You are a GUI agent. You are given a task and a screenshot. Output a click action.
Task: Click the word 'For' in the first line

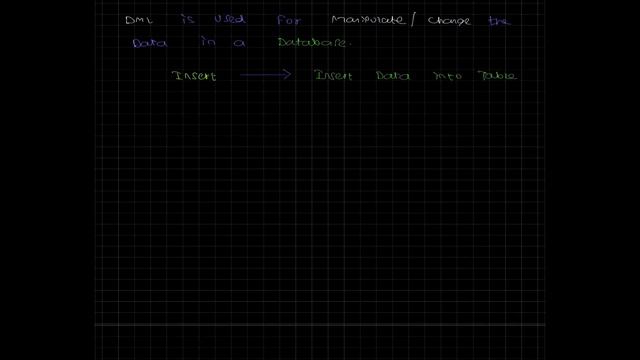tap(289, 20)
